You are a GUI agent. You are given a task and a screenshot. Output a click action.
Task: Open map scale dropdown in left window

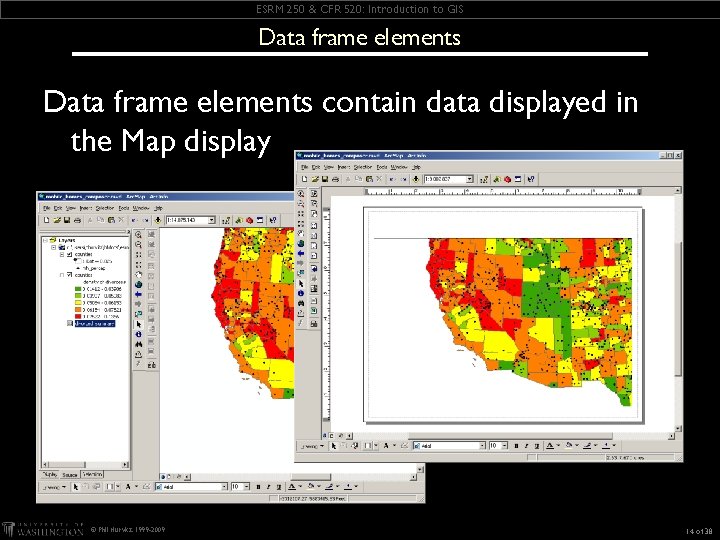tap(212, 220)
